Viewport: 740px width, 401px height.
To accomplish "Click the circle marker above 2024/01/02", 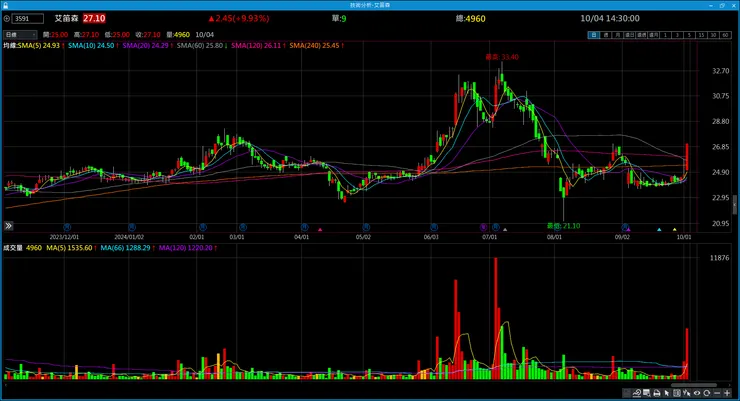I will click(132, 227).
